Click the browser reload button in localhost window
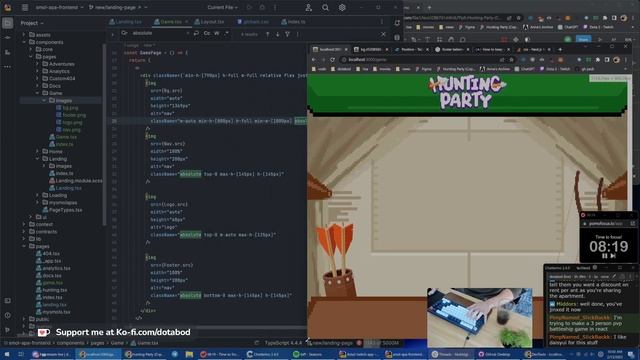The height and width of the screenshot is (360, 640). (333, 60)
